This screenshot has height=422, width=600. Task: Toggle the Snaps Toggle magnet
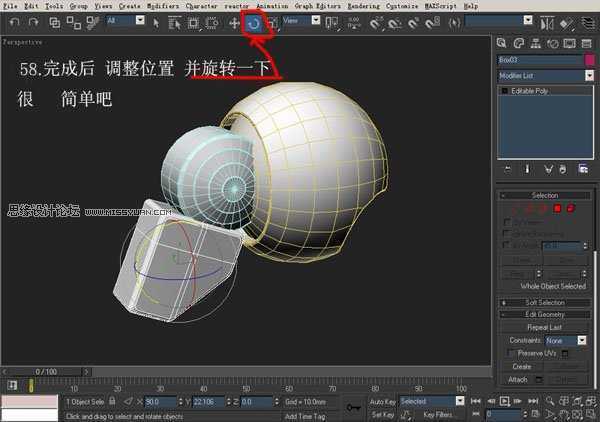(375, 23)
